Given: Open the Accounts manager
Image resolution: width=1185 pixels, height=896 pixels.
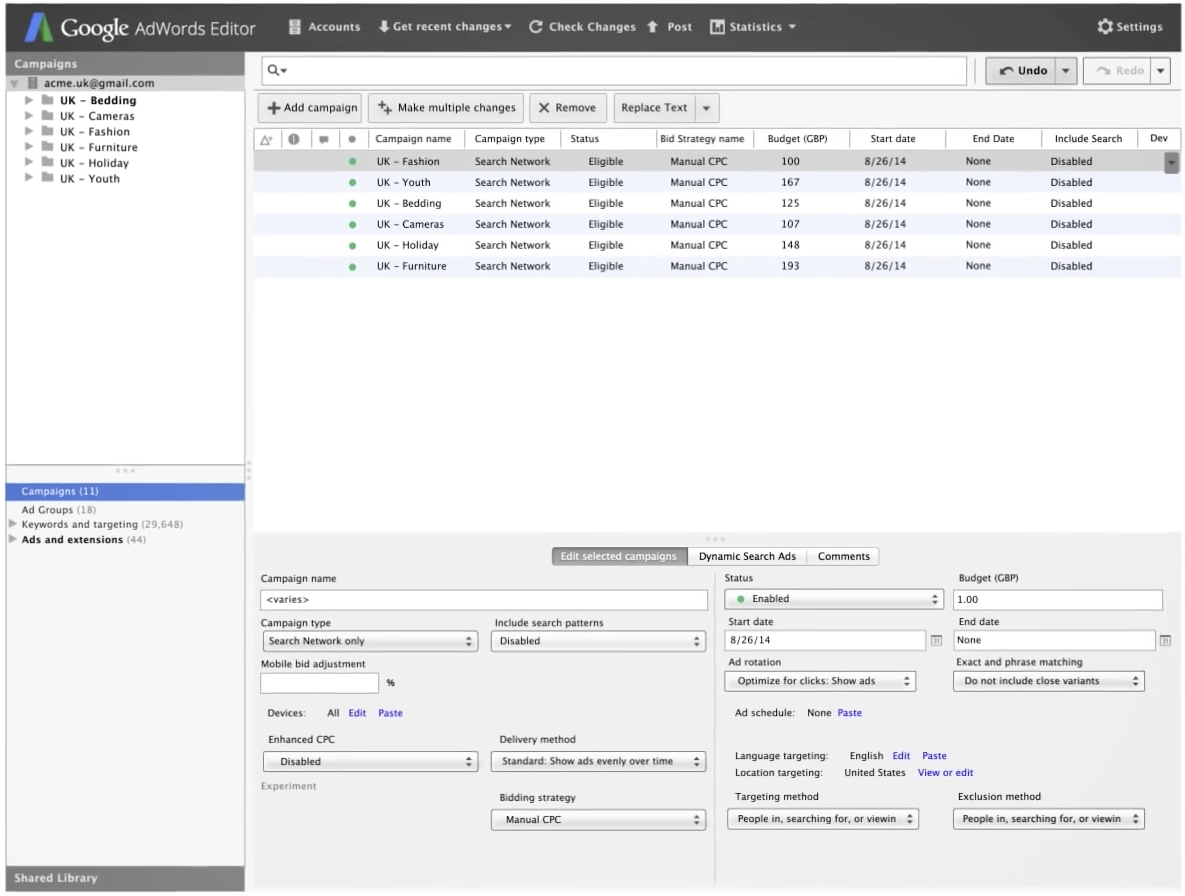Looking at the screenshot, I should (x=323, y=26).
